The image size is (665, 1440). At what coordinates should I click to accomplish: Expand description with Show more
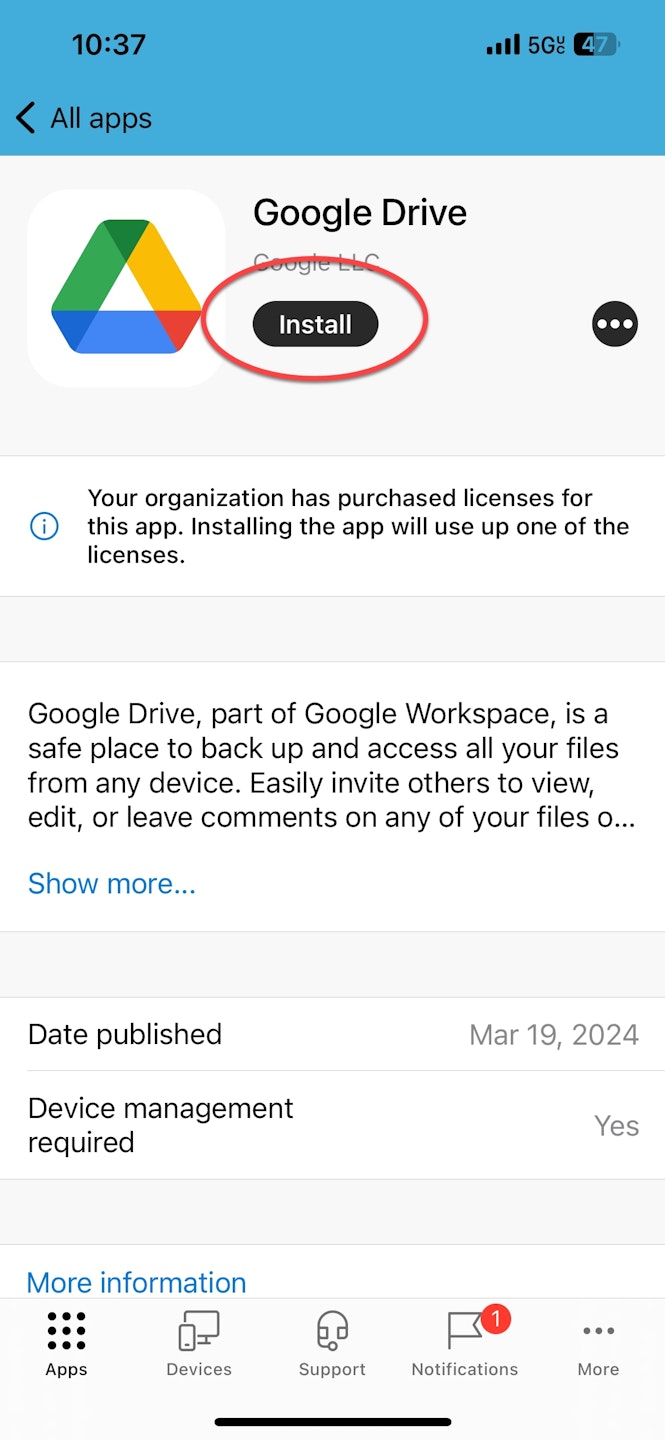pyautogui.click(x=112, y=884)
